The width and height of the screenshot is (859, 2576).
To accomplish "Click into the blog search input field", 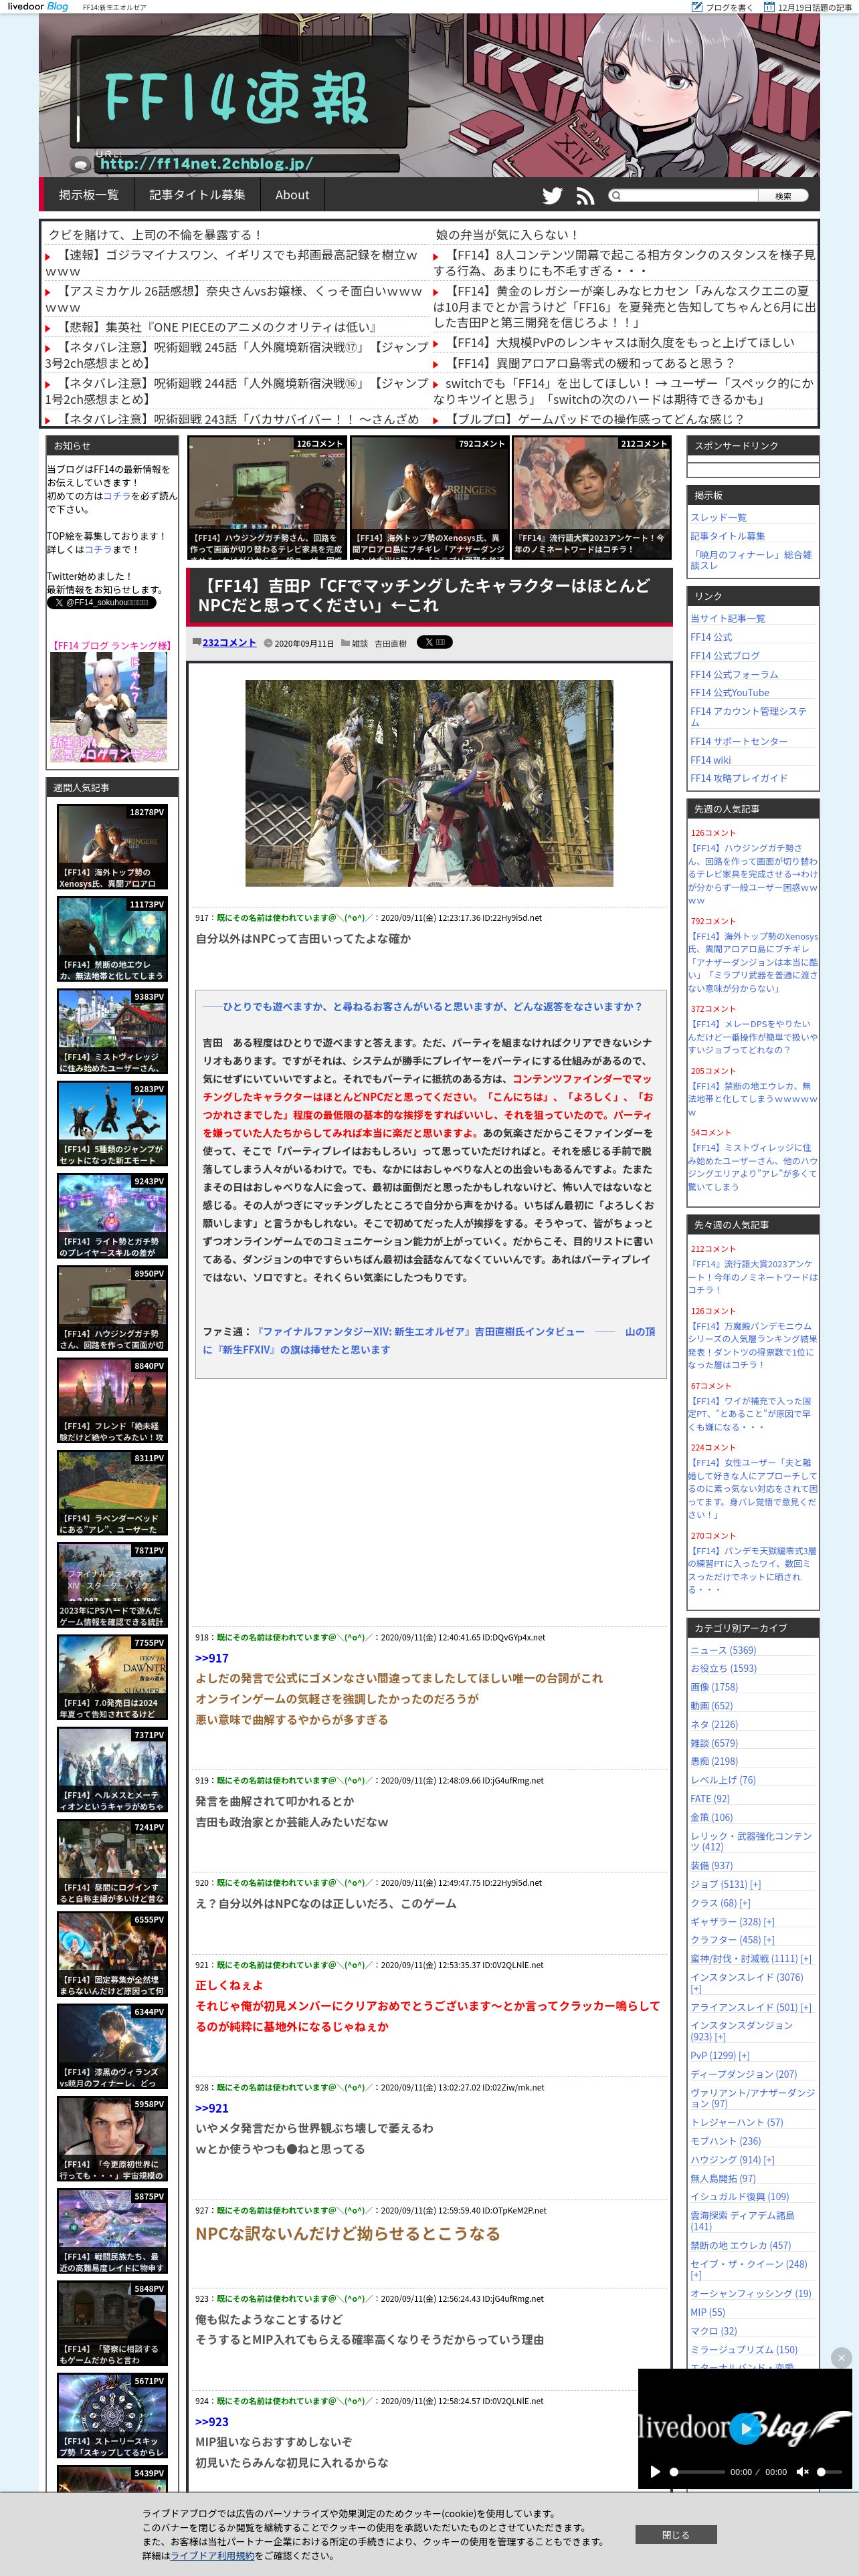I will click(x=689, y=196).
